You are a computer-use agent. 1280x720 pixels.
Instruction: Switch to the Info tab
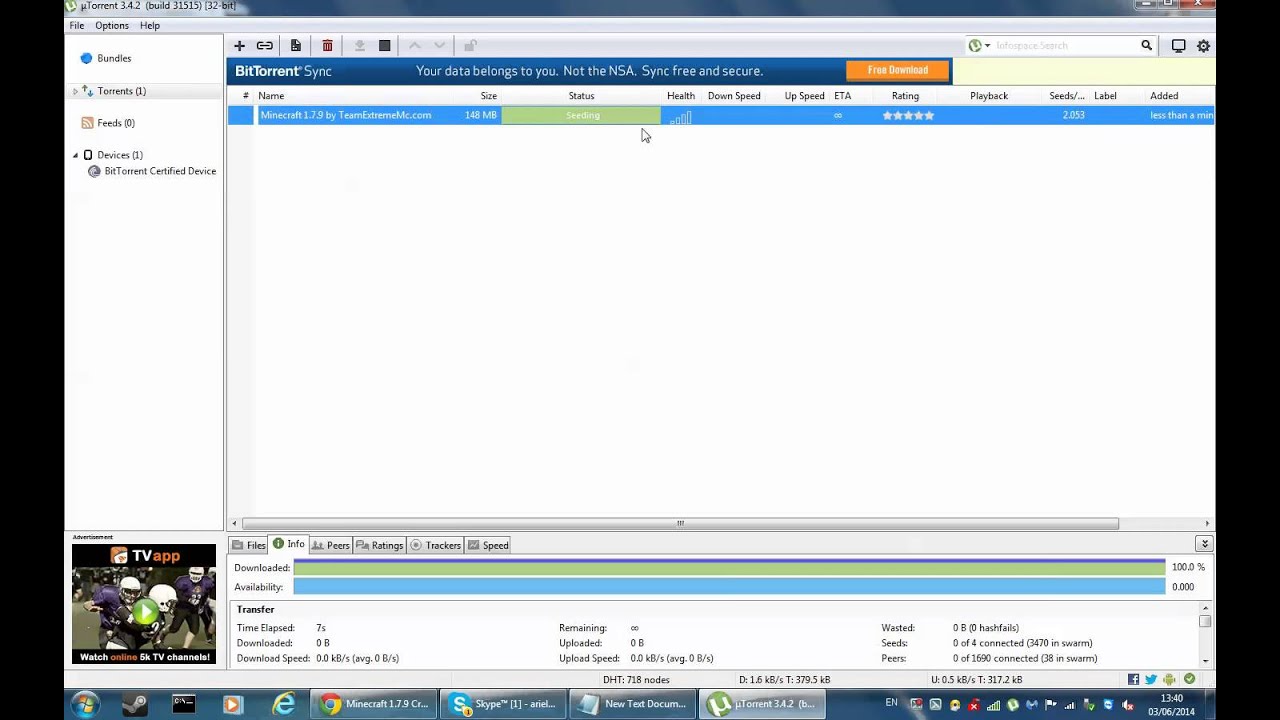[x=289, y=544]
